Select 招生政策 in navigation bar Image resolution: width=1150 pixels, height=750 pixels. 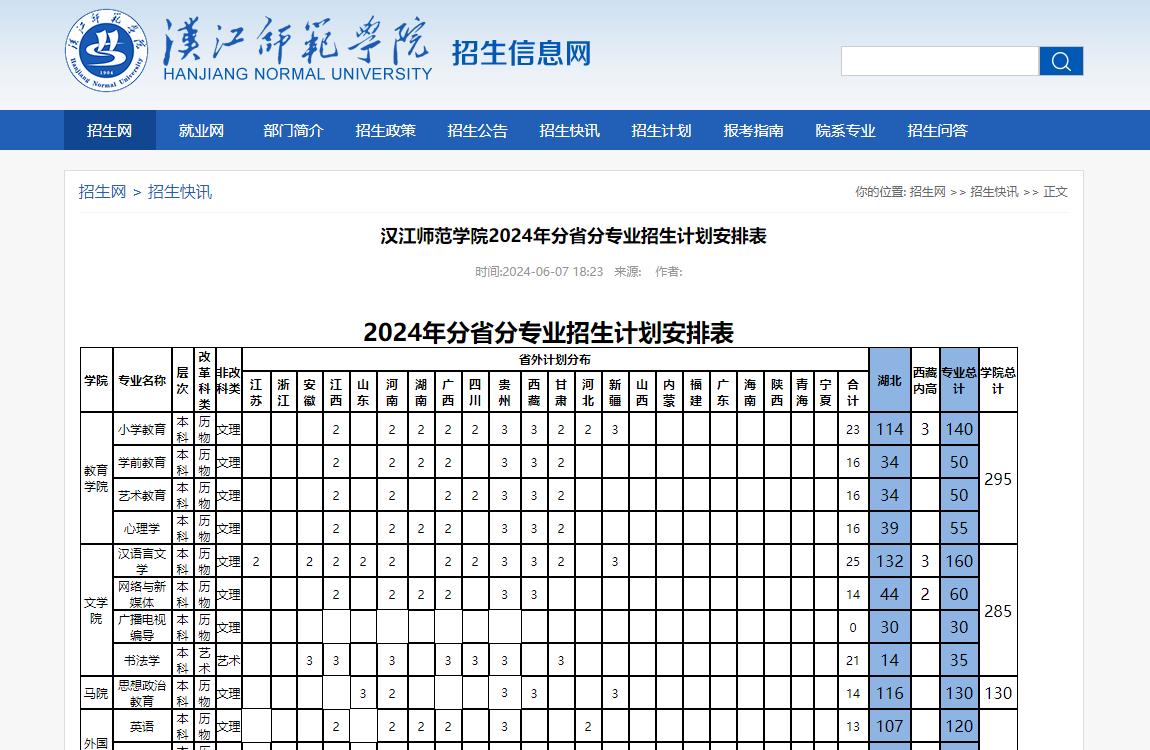pyautogui.click(x=385, y=130)
